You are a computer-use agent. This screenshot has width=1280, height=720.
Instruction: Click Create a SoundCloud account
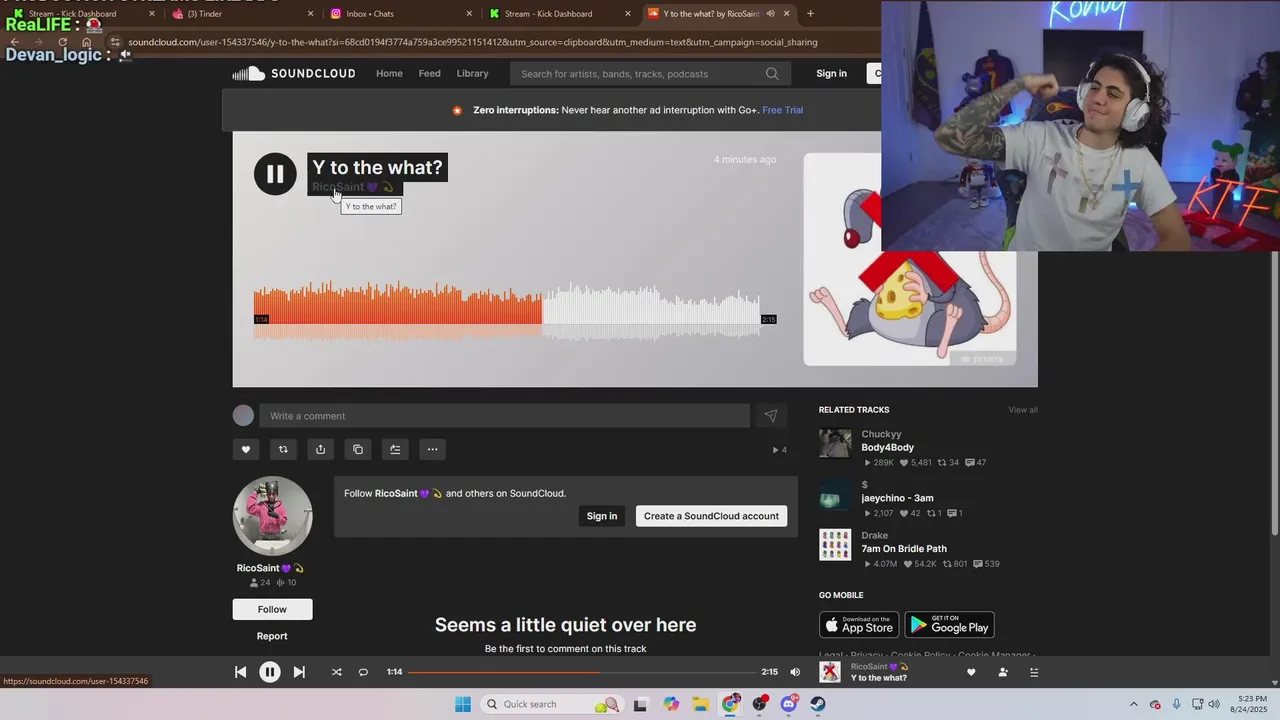tap(711, 516)
